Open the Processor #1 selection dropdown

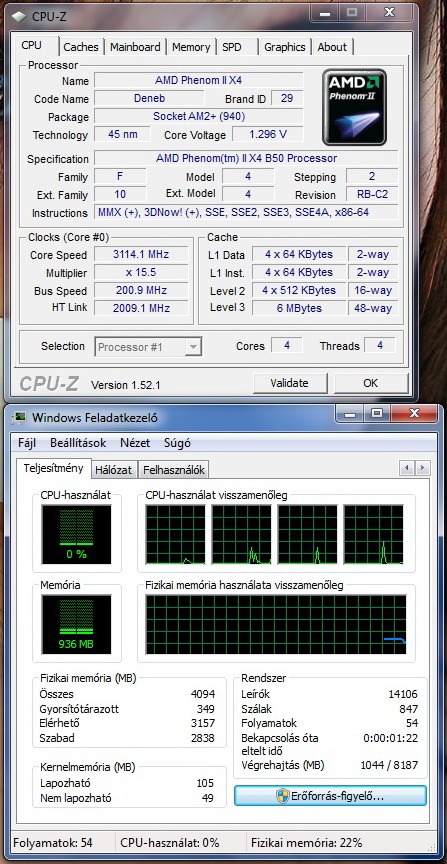[x=148, y=347]
